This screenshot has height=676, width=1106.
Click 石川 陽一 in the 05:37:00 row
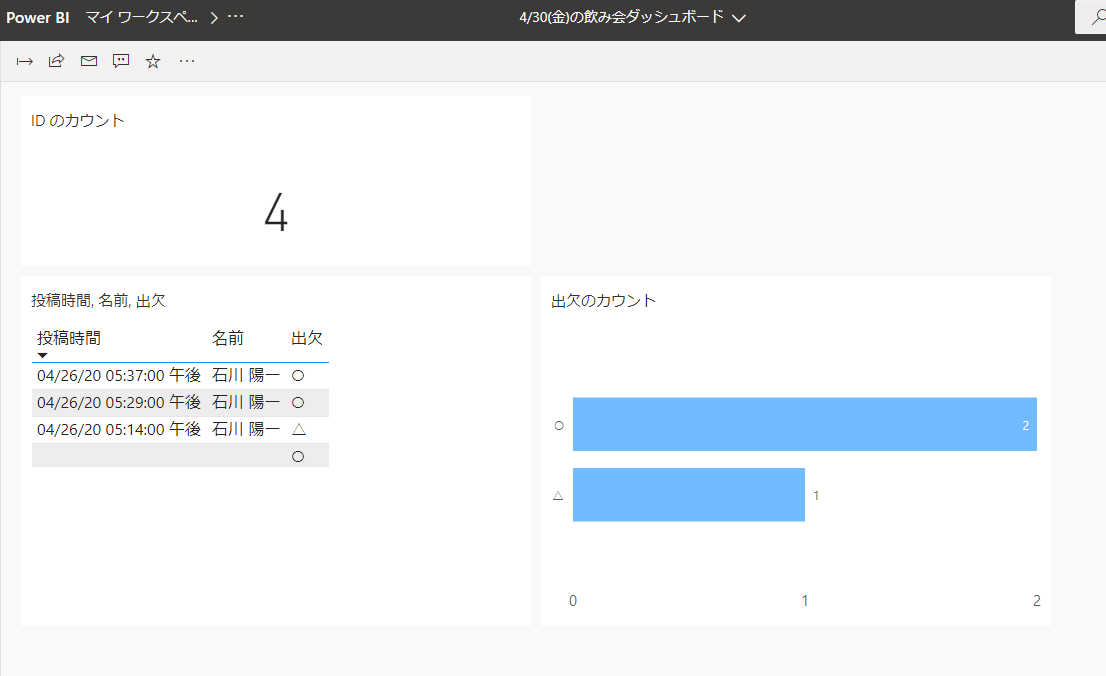point(246,375)
